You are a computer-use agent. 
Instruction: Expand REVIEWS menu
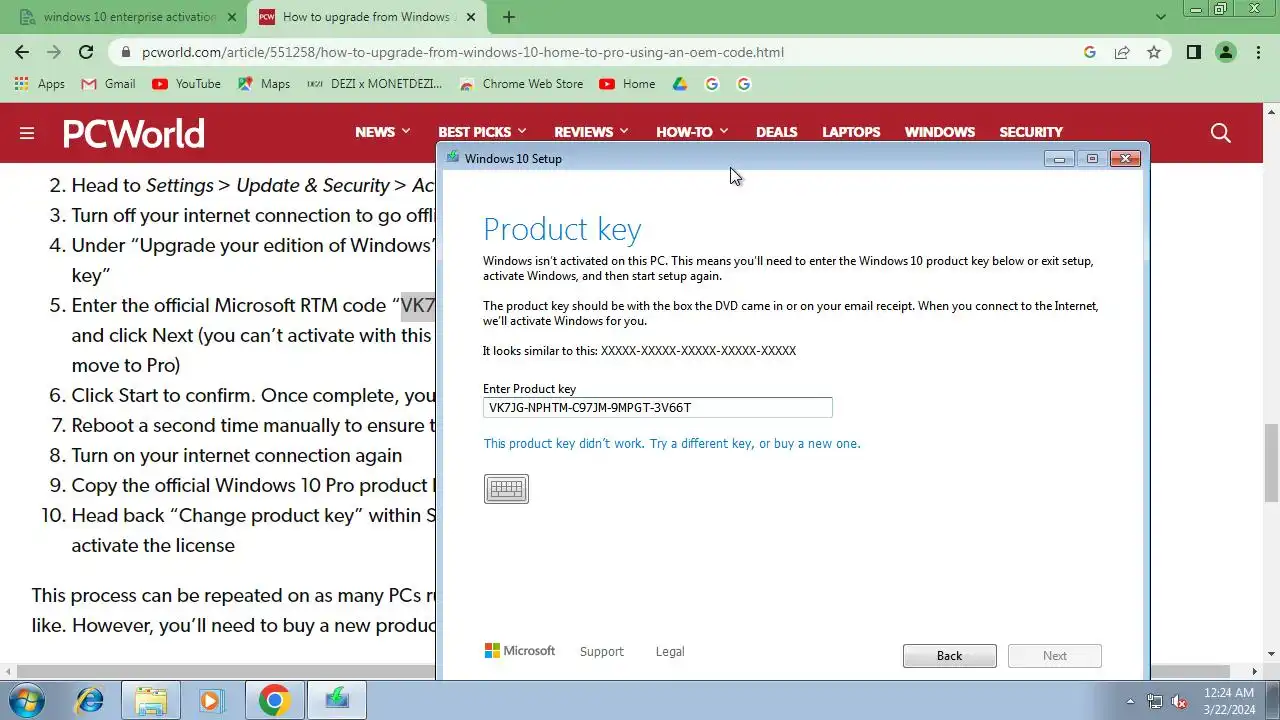[591, 132]
